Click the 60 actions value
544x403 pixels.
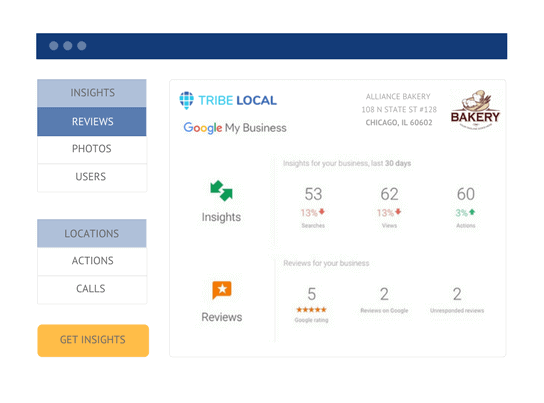coord(466,194)
